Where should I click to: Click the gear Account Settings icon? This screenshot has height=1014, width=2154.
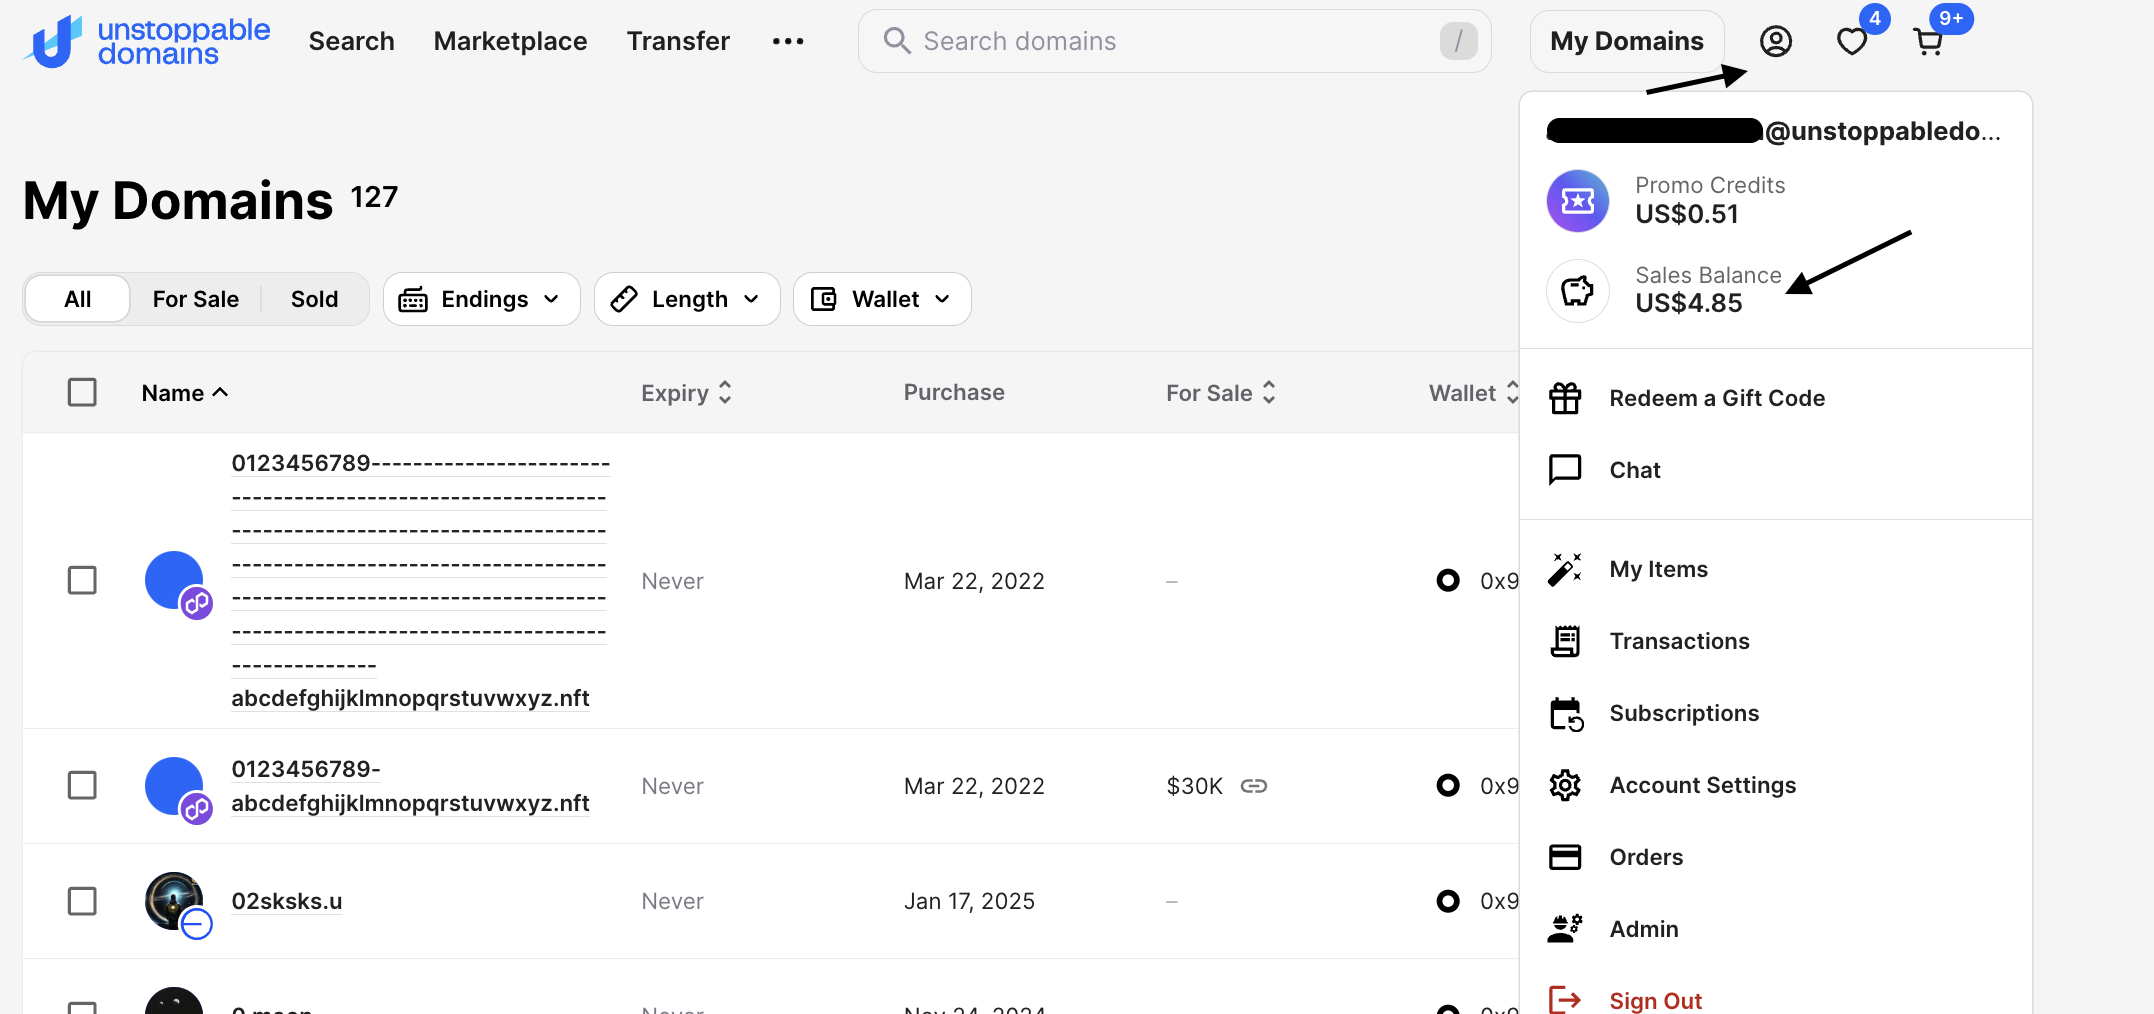coord(1565,785)
